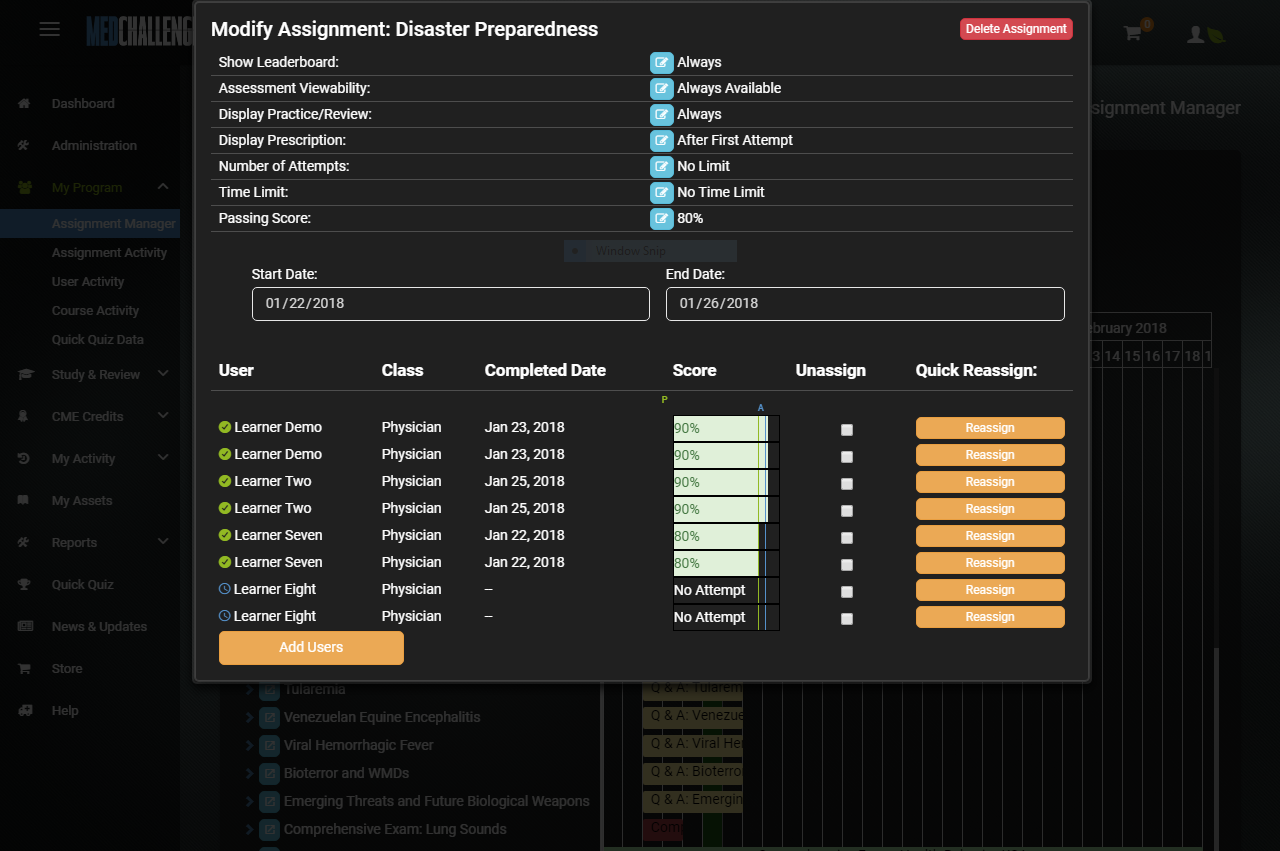This screenshot has width=1280, height=851.
Task: Click the Q & A: Viral He... schedule bar
Action: coord(692,744)
